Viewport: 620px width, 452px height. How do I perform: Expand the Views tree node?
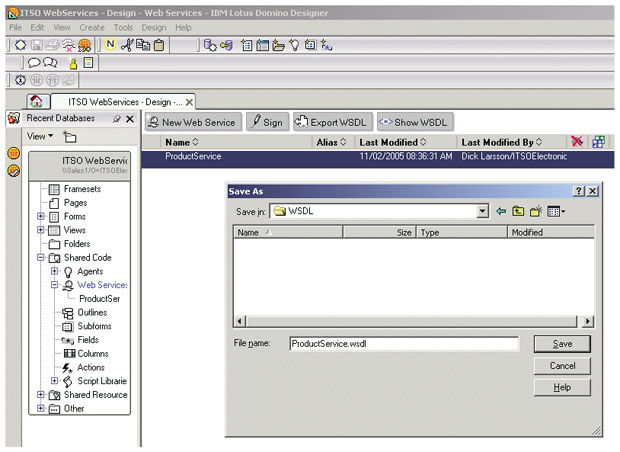point(40,229)
